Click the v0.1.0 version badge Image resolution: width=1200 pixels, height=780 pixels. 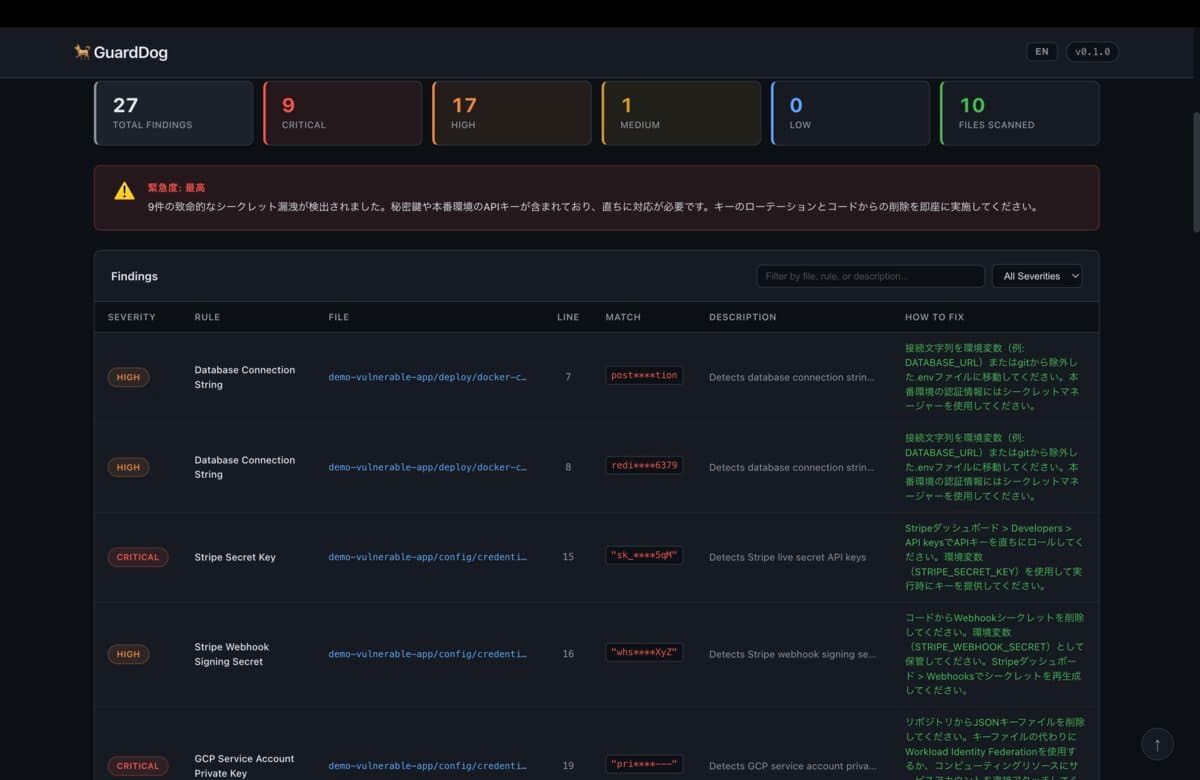[x=1092, y=52]
